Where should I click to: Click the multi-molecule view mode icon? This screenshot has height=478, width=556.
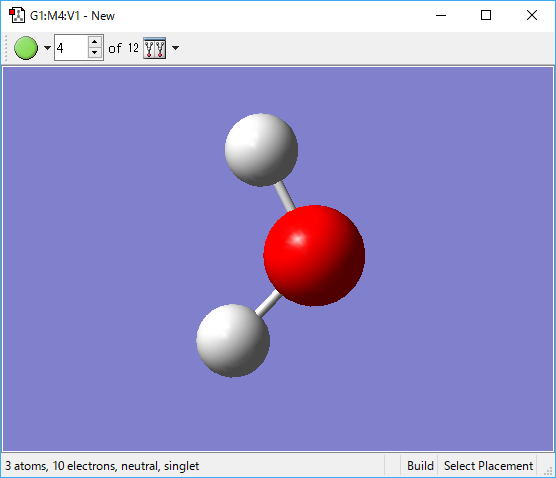pyautogui.click(x=155, y=48)
